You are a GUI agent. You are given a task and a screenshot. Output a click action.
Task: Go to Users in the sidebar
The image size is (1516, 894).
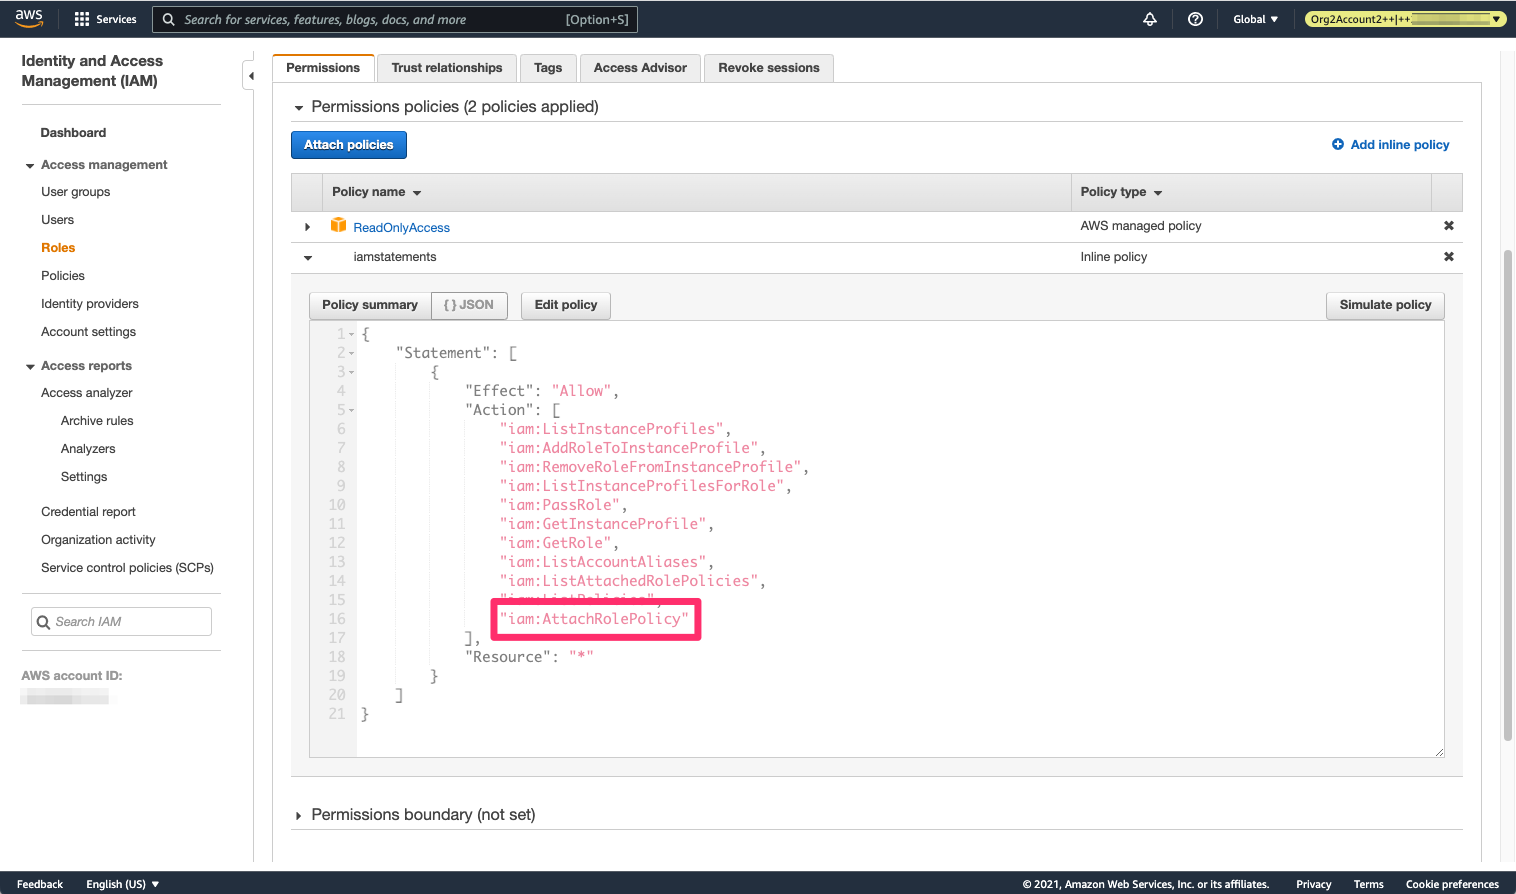pyautogui.click(x=58, y=220)
